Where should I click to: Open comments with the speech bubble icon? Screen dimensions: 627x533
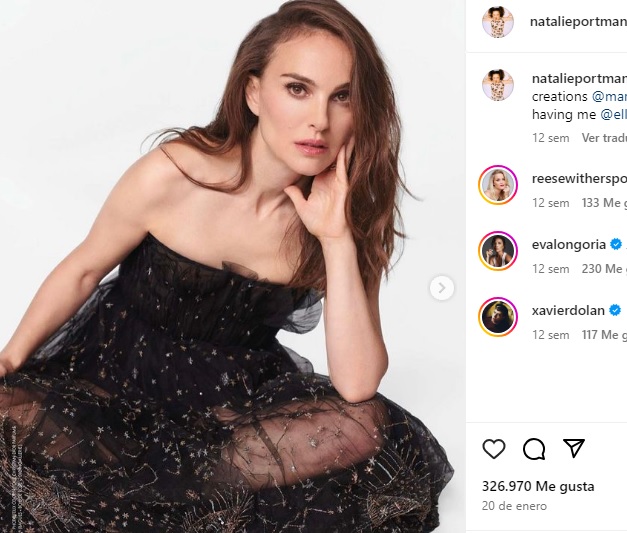pos(534,448)
